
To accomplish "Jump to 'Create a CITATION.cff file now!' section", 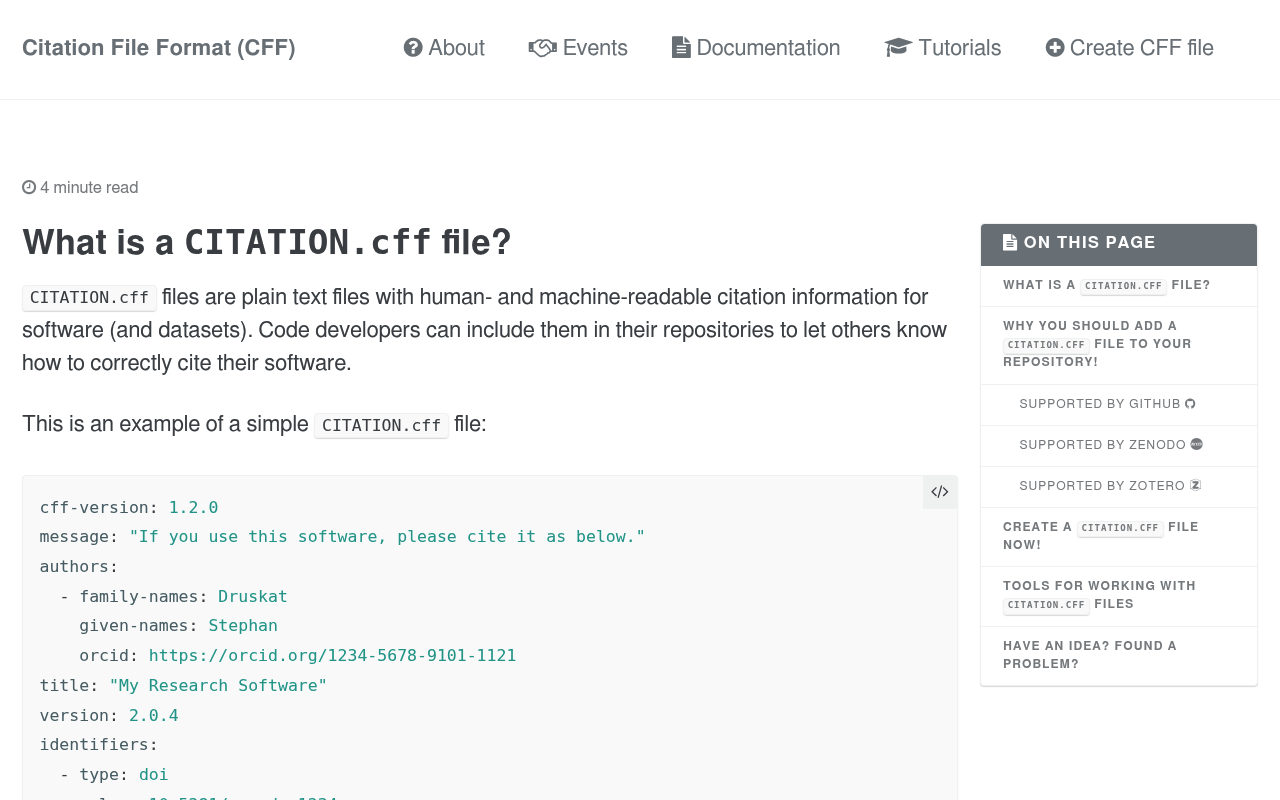I will 1118,536.
